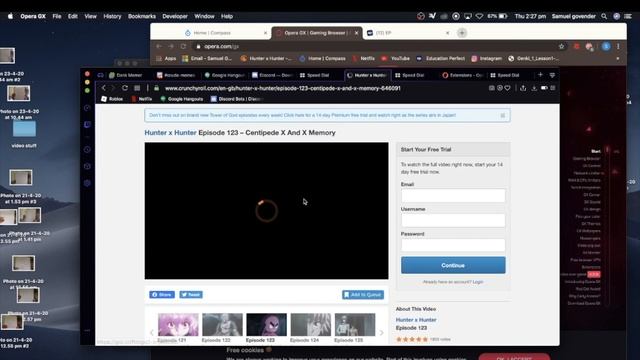Open the Google Hangouts bookmark in Opera GX
This screenshot has width=640, height=360.
tap(182, 99)
